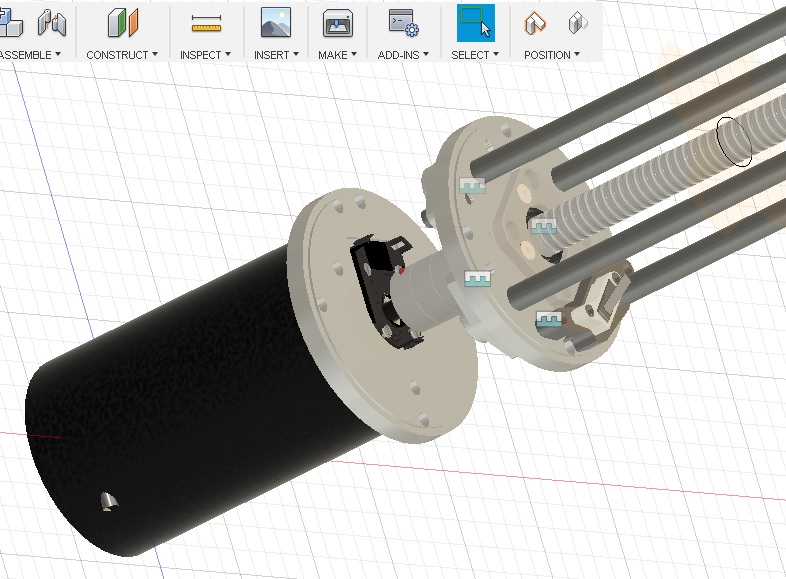786x579 pixels.
Task: Click the second Position tool icon
Action: 577,22
